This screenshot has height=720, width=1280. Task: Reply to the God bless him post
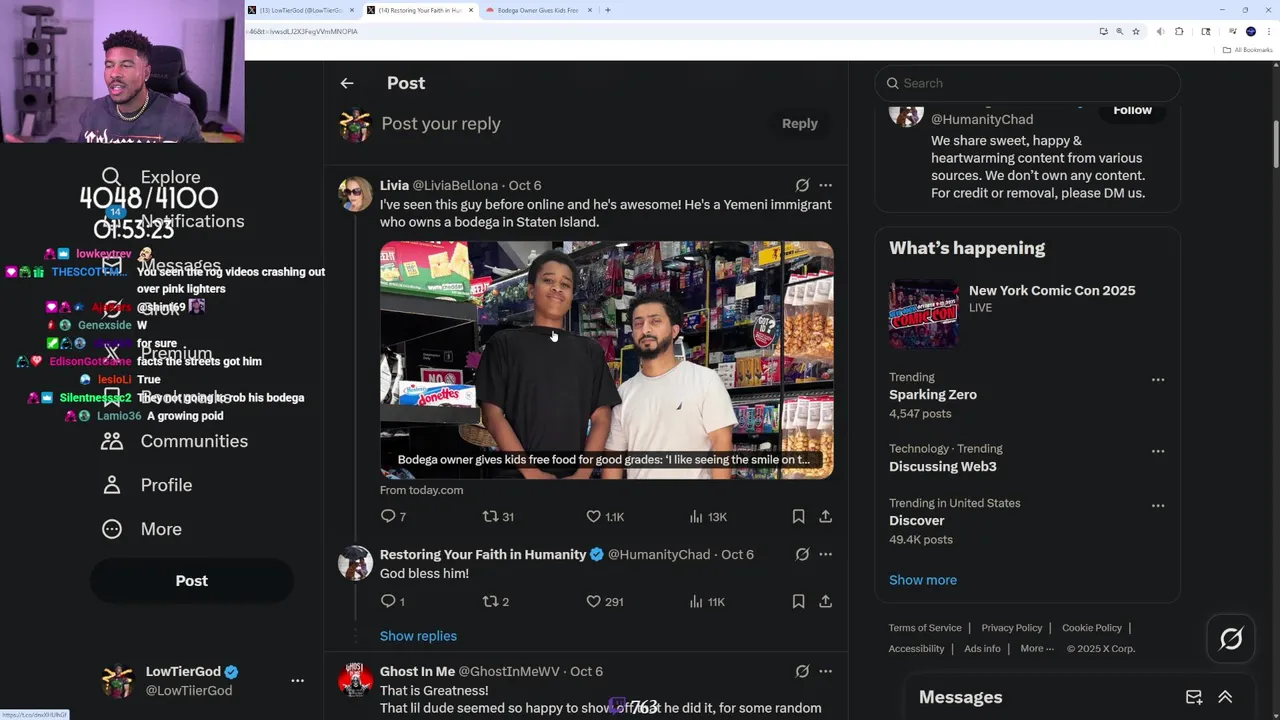pos(392,601)
